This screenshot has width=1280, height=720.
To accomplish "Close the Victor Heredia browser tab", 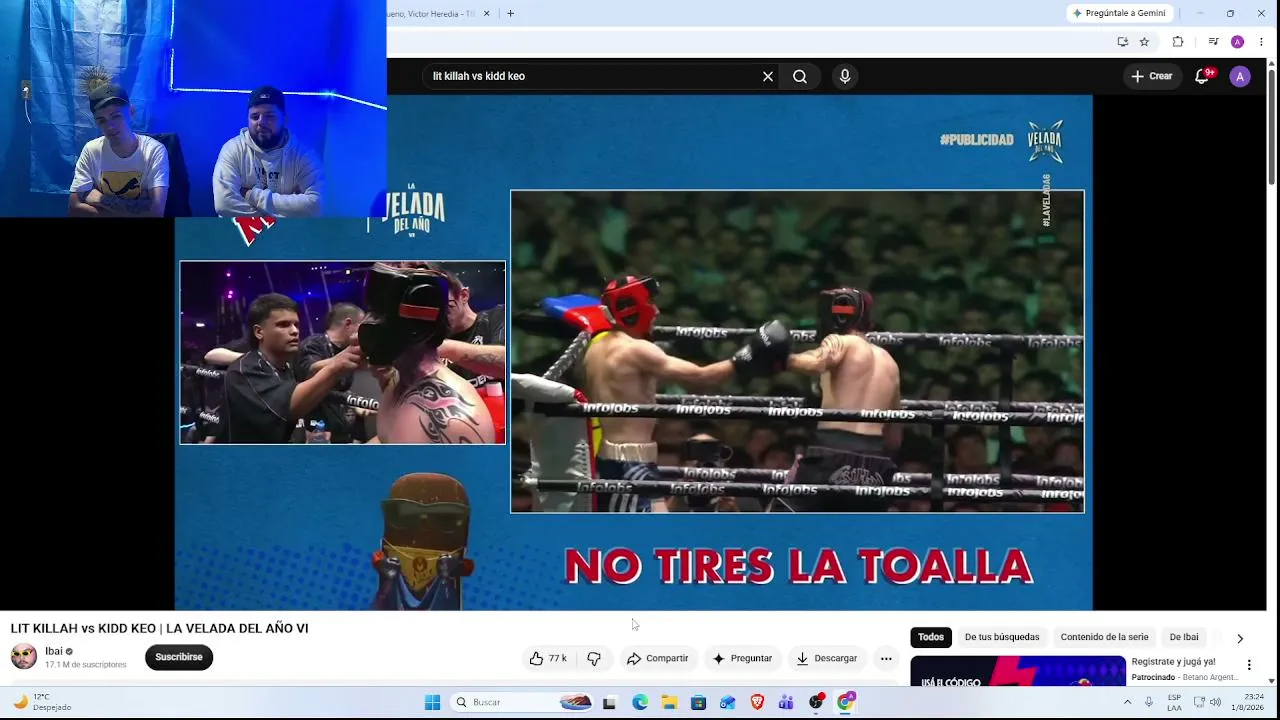I will click(x=487, y=14).
